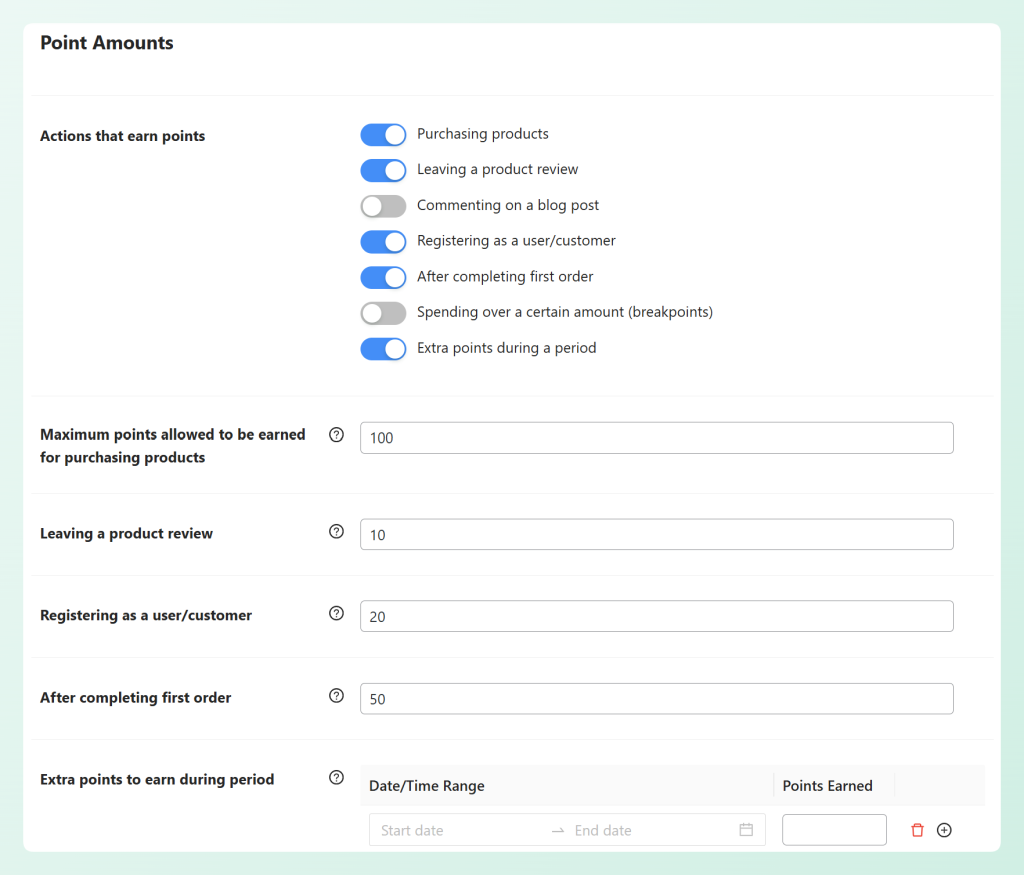The width and height of the screenshot is (1024, 875).
Task: Click the Point Amounts heading
Action: pyautogui.click(x=106, y=42)
